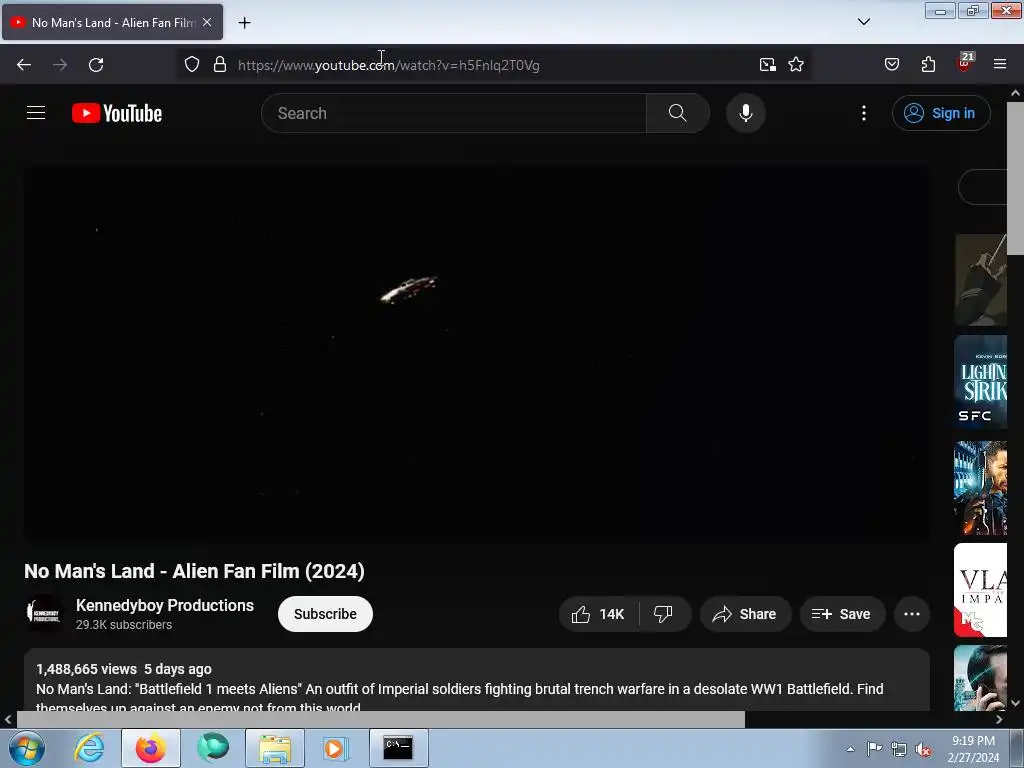Open the Firefox extensions puzzle icon

(x=928, y=65)
